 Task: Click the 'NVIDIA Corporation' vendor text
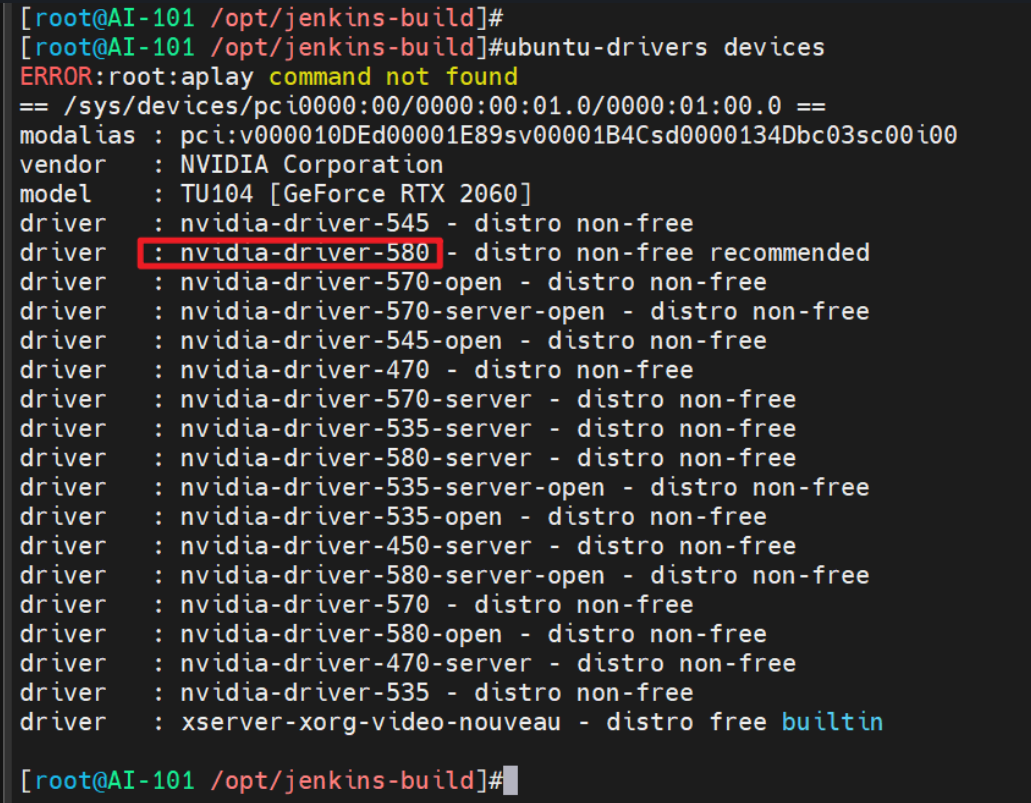click(x=311, y=165)
